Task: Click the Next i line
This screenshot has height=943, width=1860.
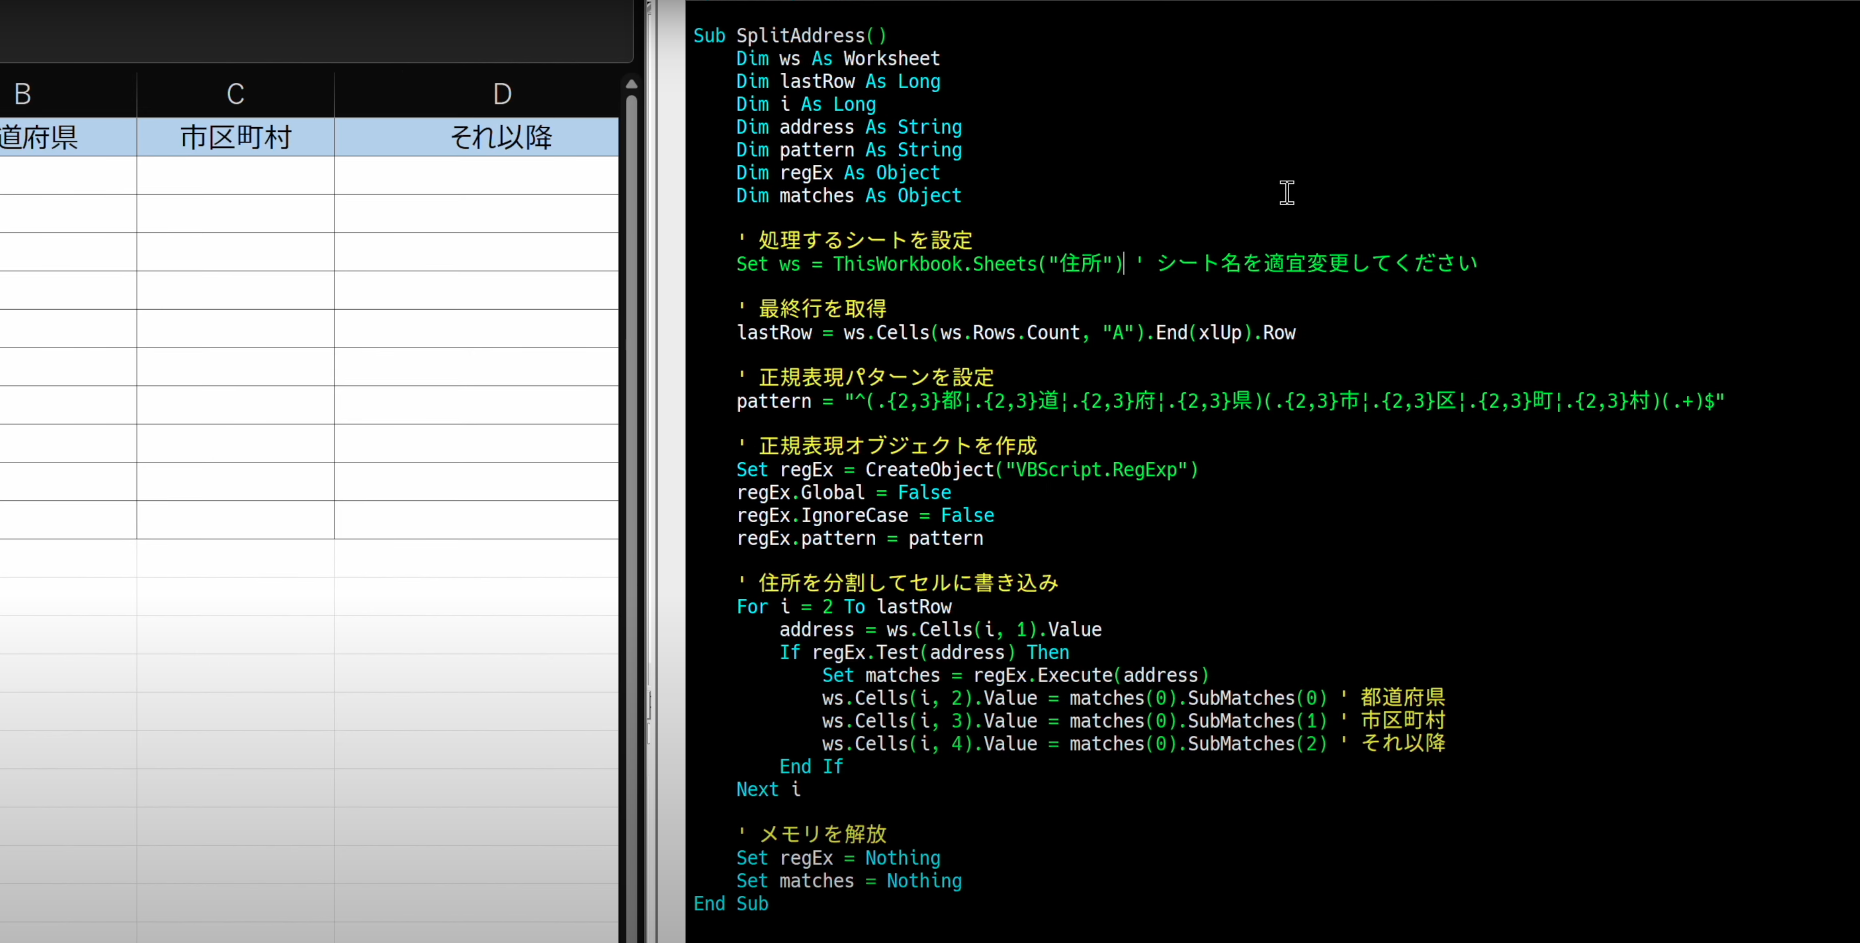Action: click(x=768, y=790)
